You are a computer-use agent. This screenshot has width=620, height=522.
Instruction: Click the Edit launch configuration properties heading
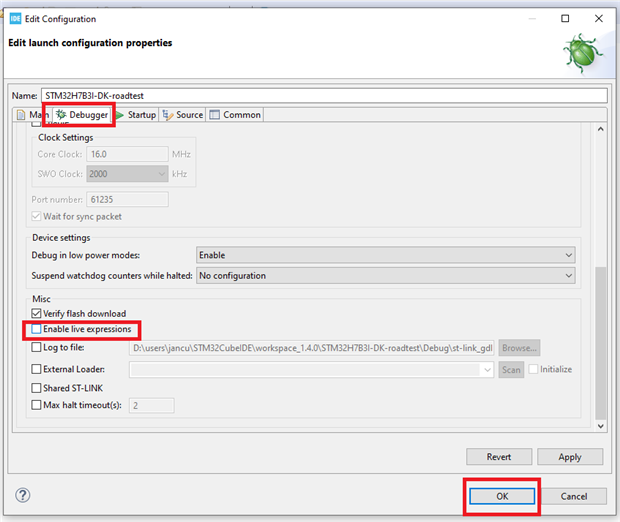tap(90, 43)
